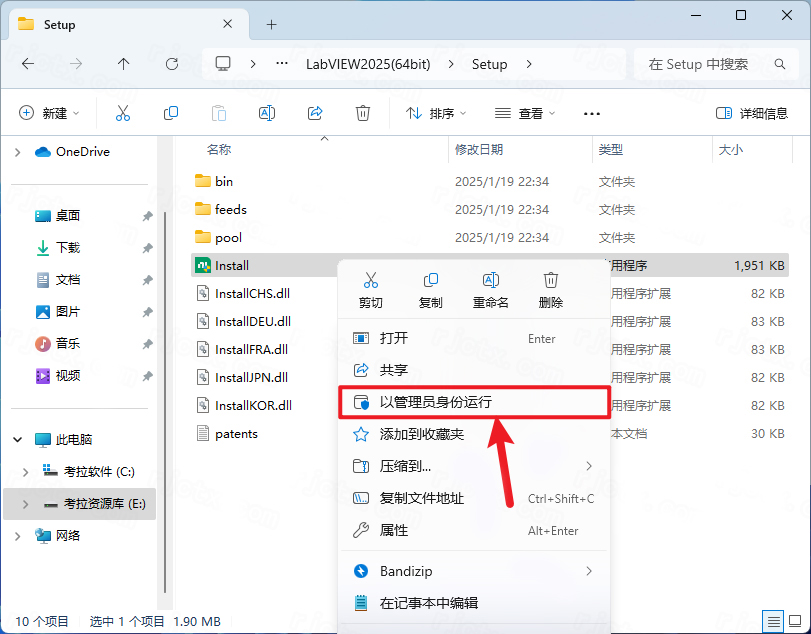Screen dimensions: 811x634
Task: Open hidden path ellipsis in address bar
Action: coord(282,64)
